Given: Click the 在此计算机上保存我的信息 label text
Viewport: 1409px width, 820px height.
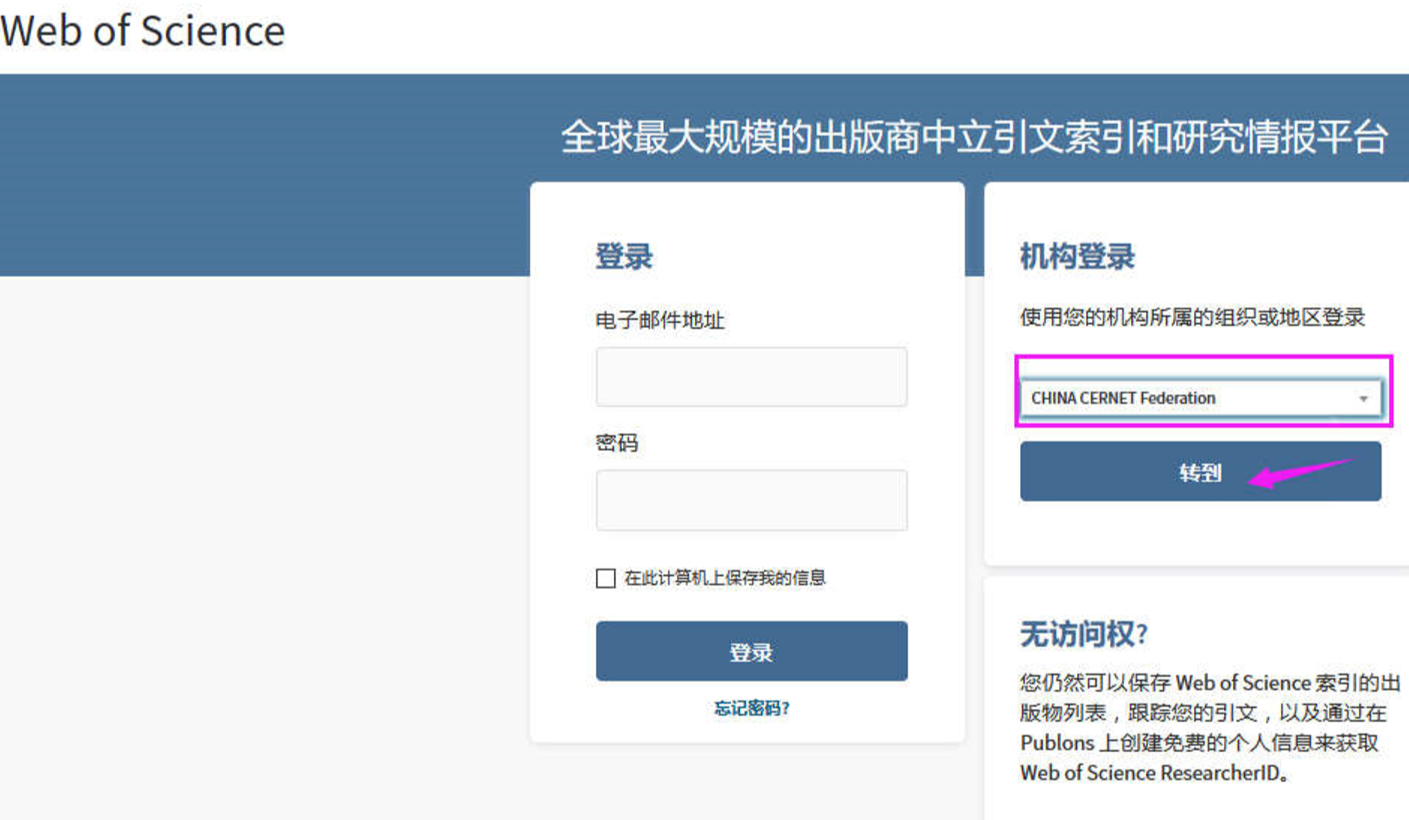Looking at the screenshot, I should pos(725,578).
